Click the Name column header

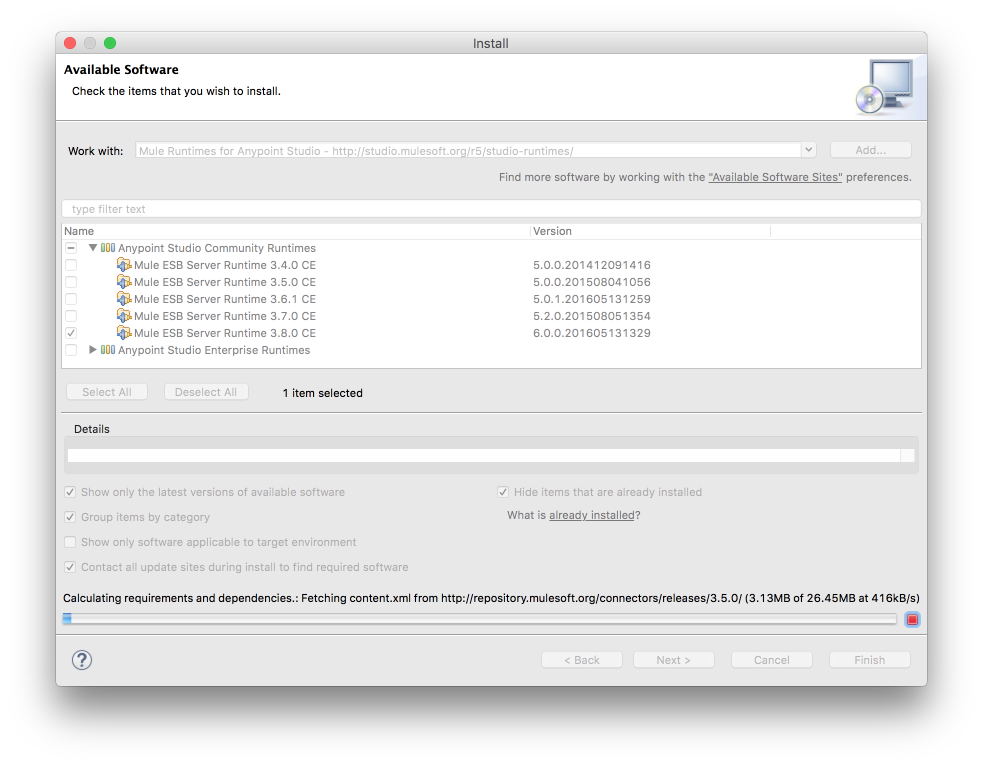tap(296, 231)
